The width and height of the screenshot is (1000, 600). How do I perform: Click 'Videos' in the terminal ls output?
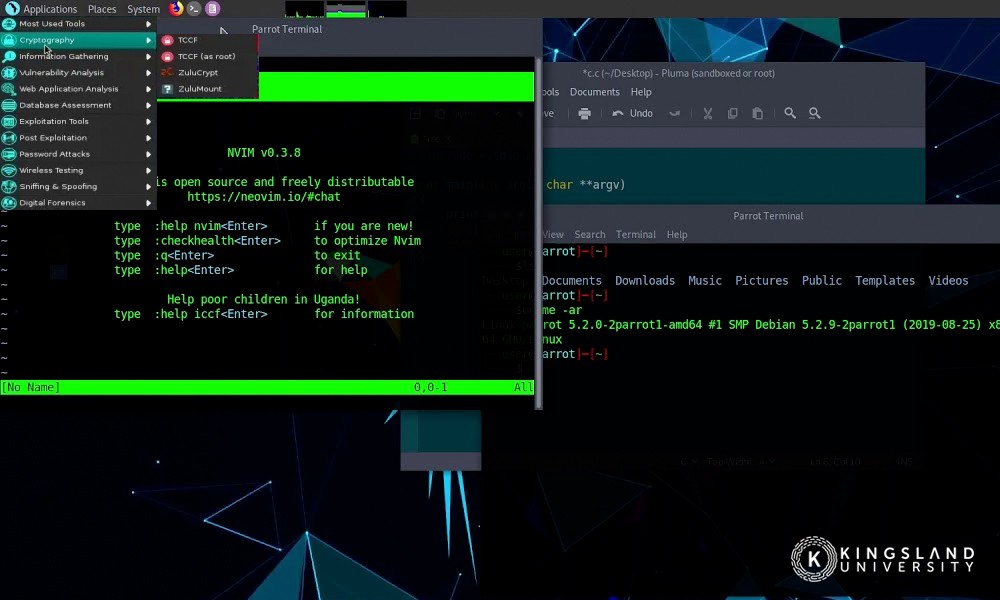point(948,281)
